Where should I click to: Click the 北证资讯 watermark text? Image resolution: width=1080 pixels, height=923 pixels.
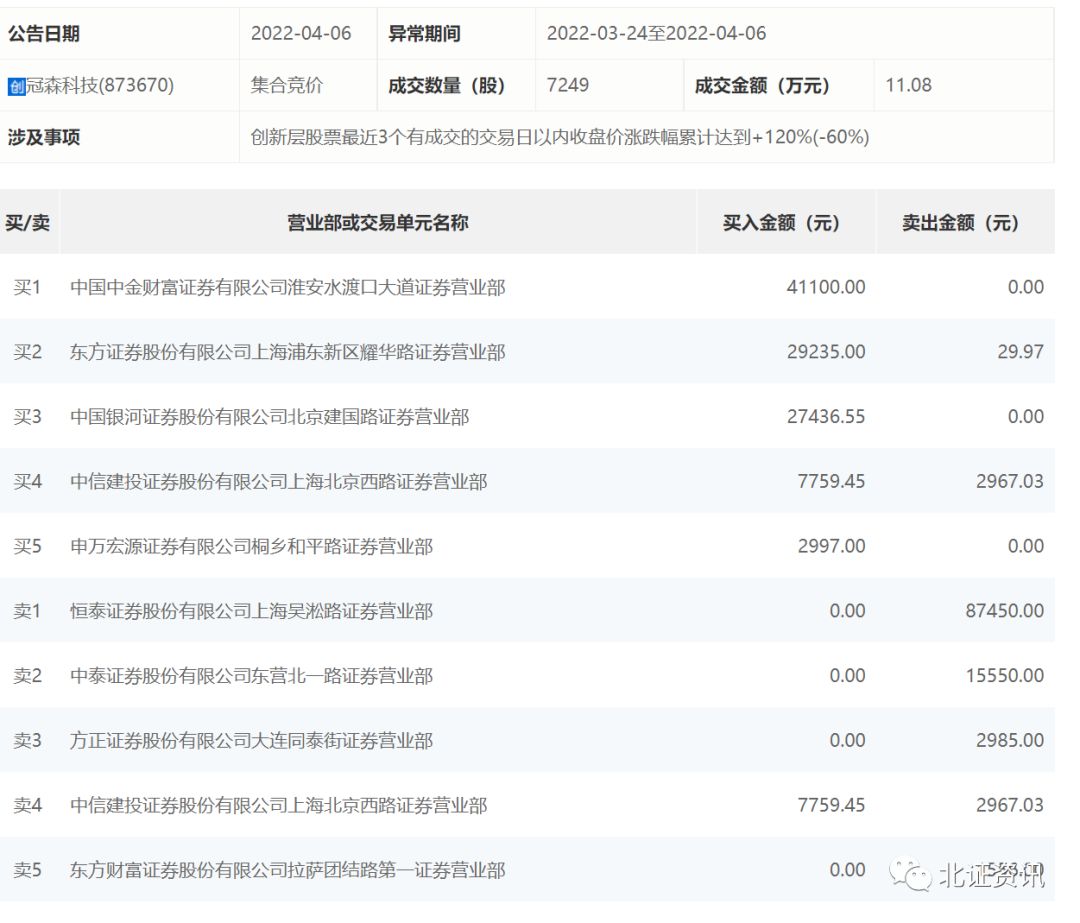click(x=991, y=876)
